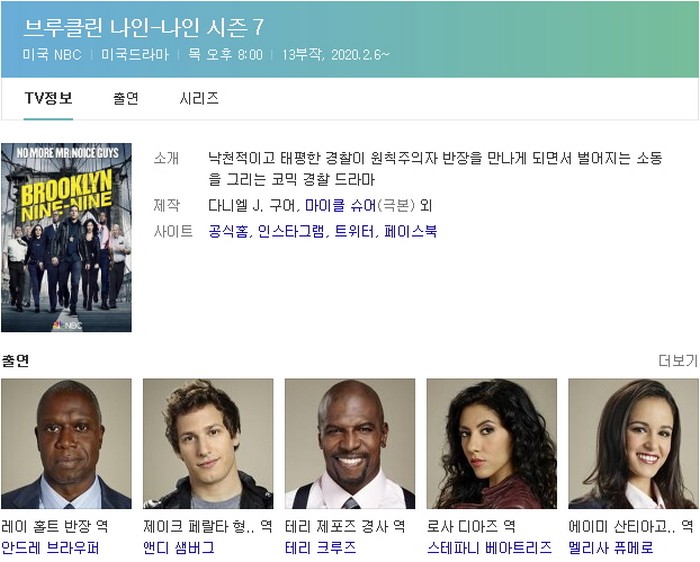
Task: Open the TV정보 tab
Action: 48,98
